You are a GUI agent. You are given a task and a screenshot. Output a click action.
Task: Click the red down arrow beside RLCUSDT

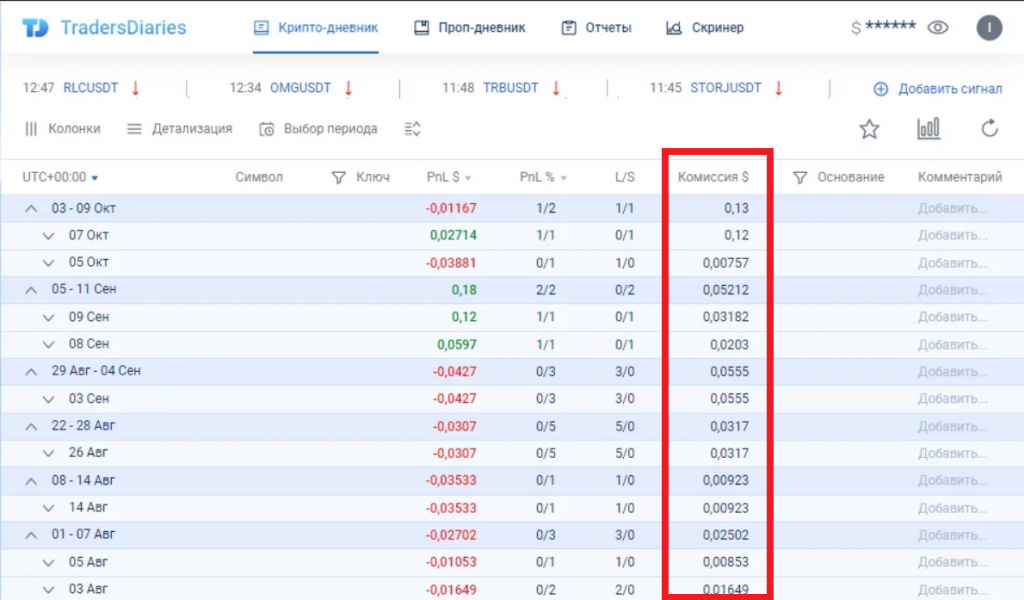point(135,88)
